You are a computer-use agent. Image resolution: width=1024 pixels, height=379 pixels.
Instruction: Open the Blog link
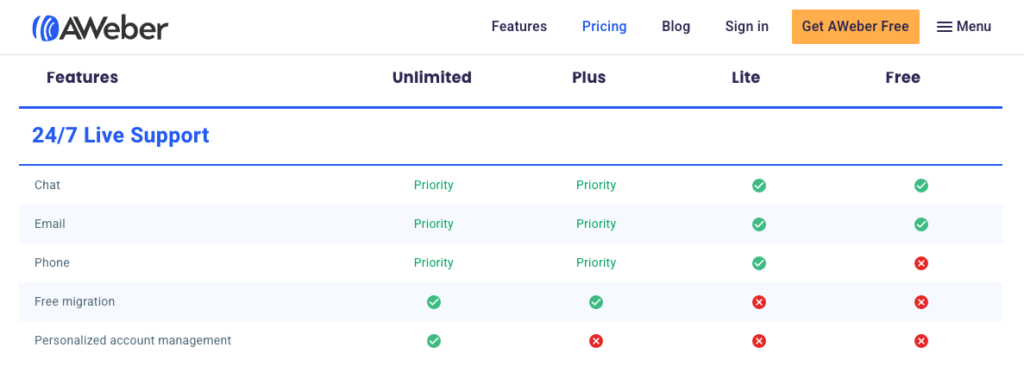[x=676, y=27]
